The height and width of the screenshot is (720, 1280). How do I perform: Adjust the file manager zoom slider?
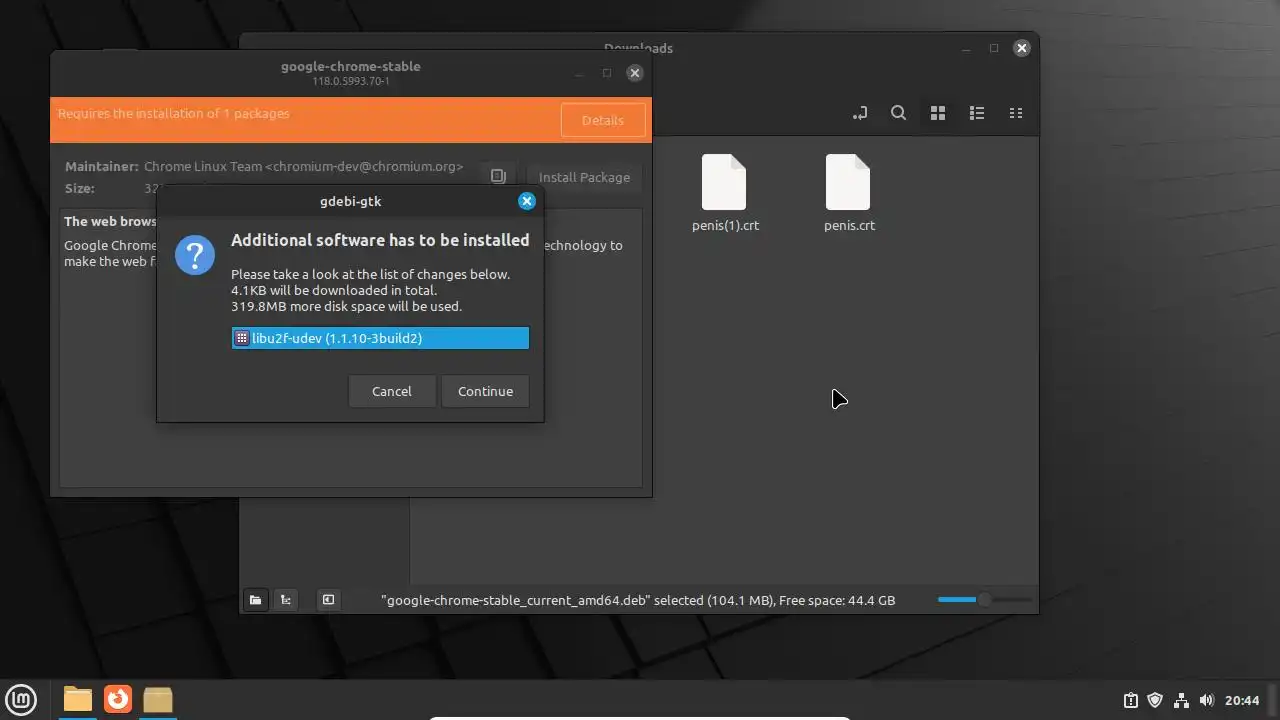tap(984, 599)
